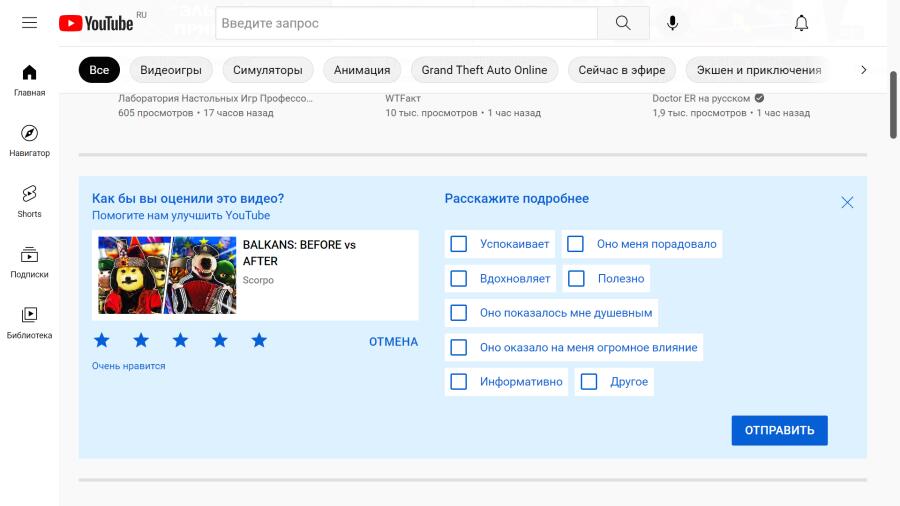The width and height of the screenshot is (900, 506).
Task: Select the Симуляторы chip
Action: click(267, 70)
